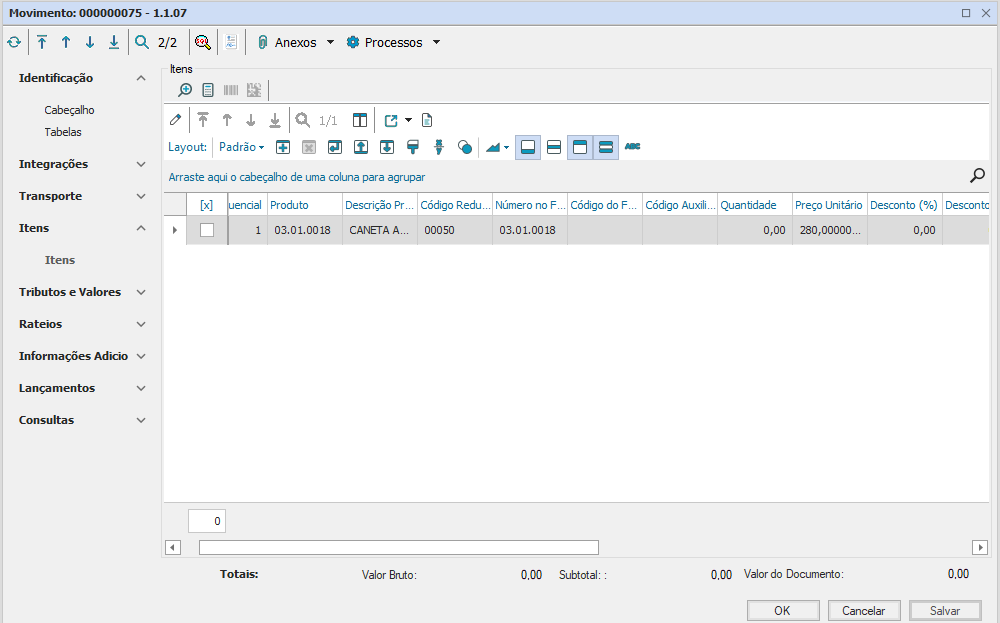Go to the first record in the top toolbar
This screenshot has width=1000, height=623.
[42, 43]
